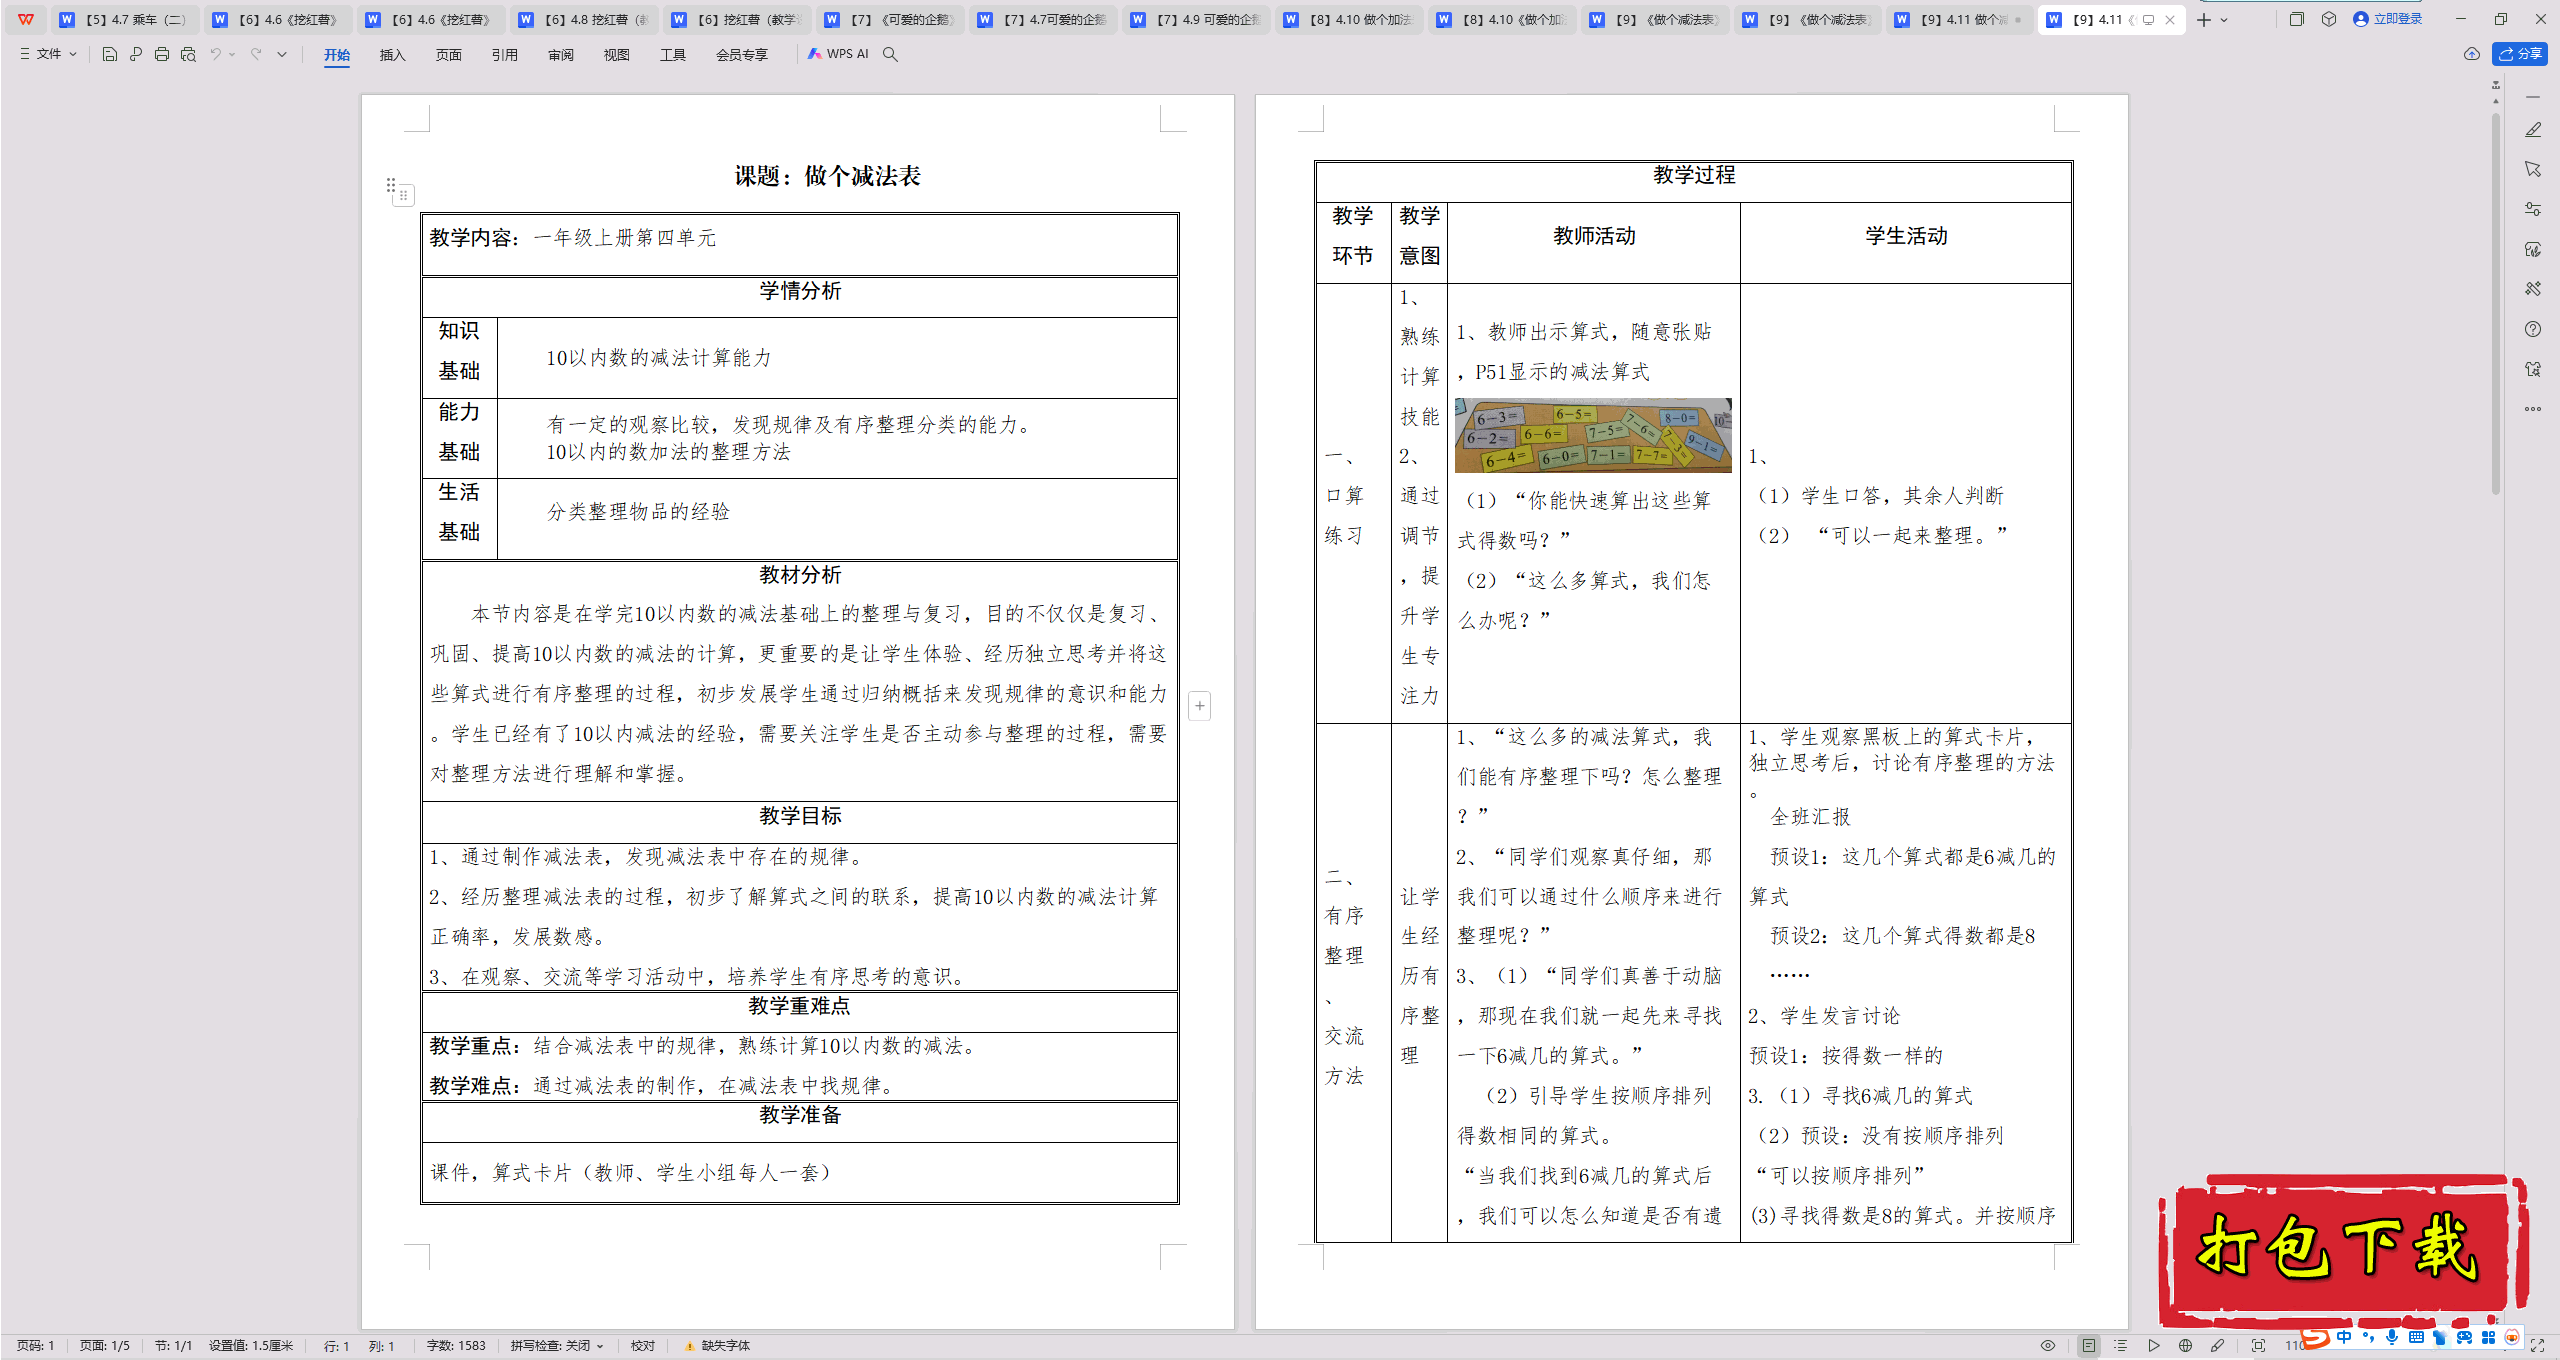The width and height of the screenshot is (2560, 1360).
Task: Click the Undo arrow icon
Action: point(215,54)
